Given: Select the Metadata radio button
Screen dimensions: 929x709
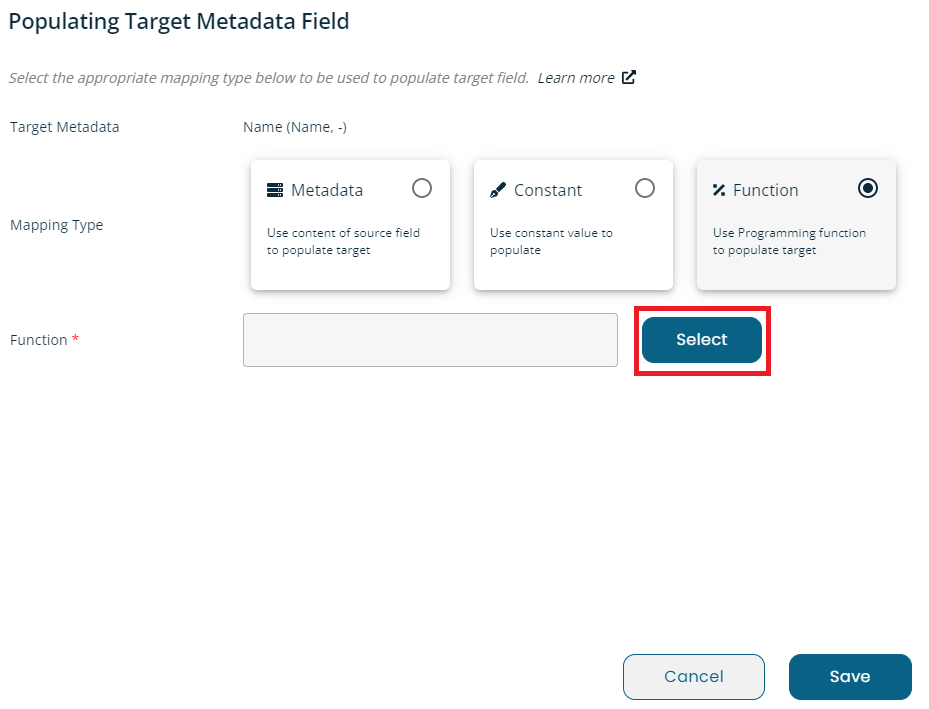Looking at the screenshot, I should pos(422,188).
